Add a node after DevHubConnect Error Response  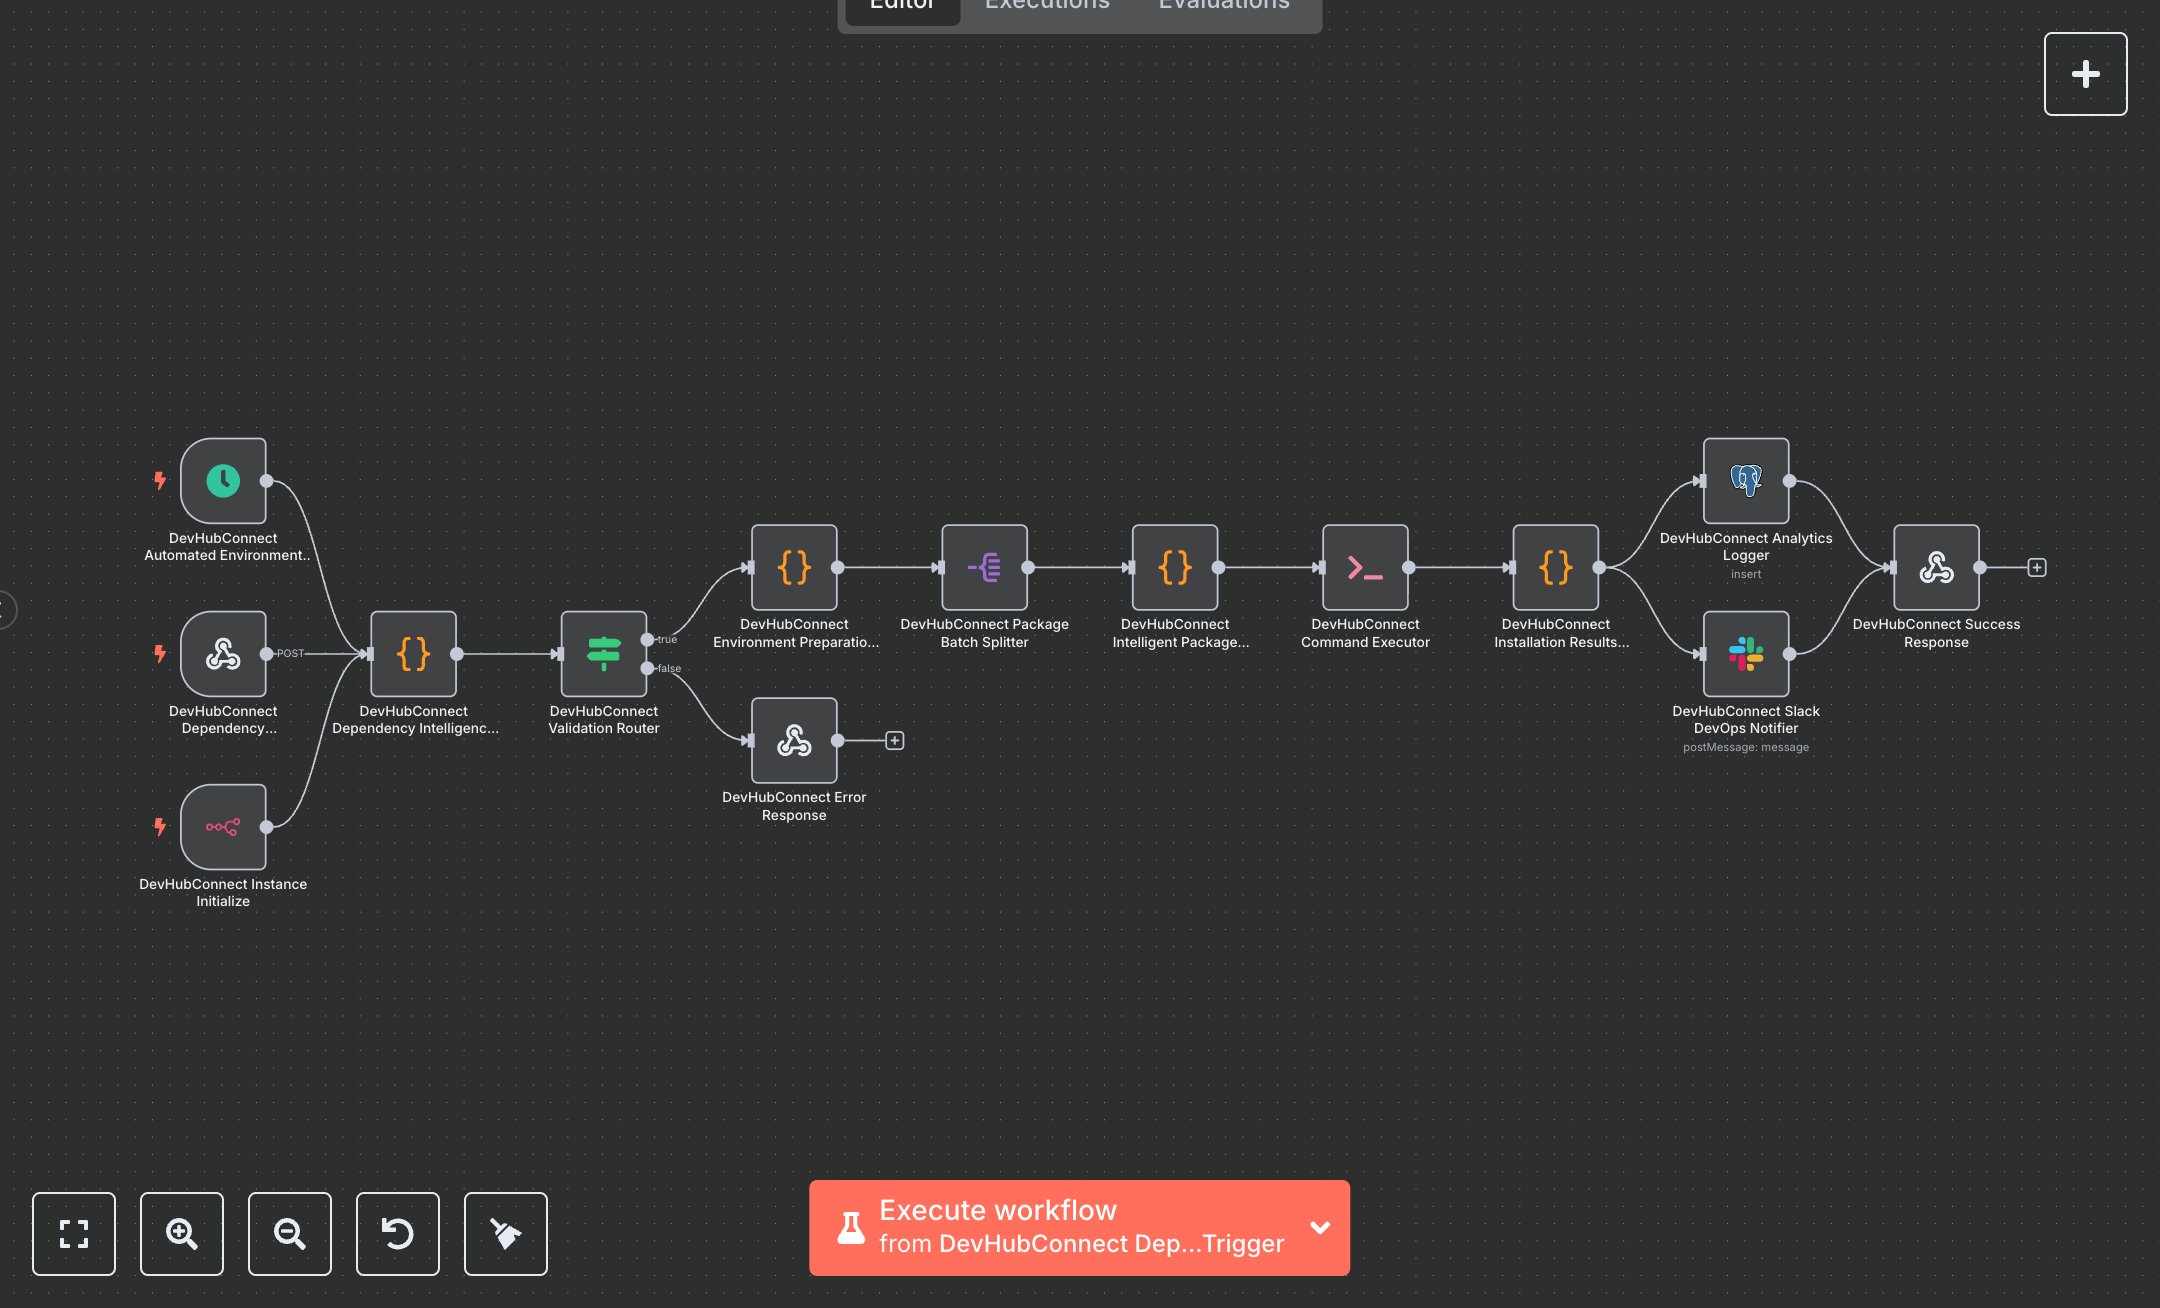[893, 740]
